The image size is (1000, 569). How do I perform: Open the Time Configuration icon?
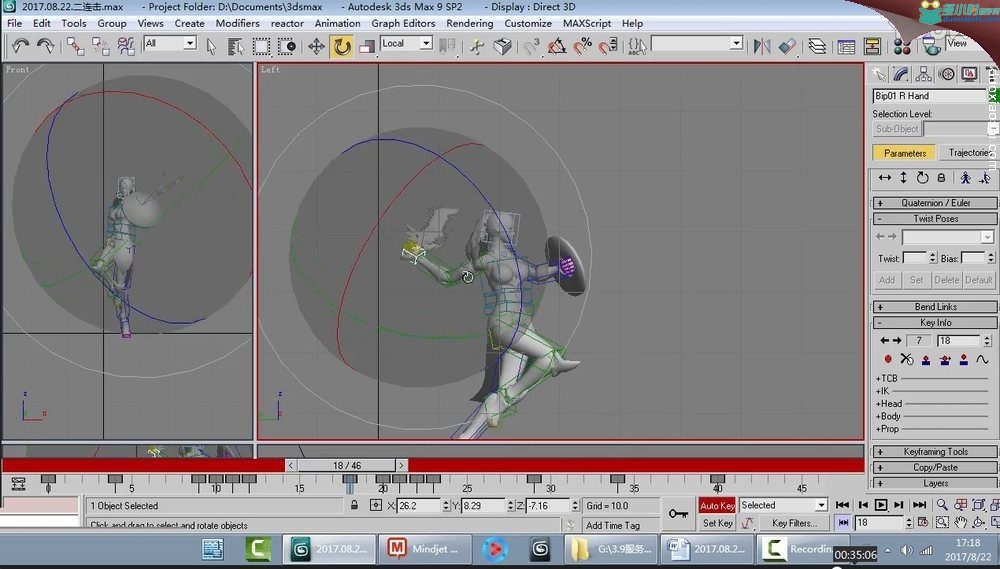(x=923, y=522)
